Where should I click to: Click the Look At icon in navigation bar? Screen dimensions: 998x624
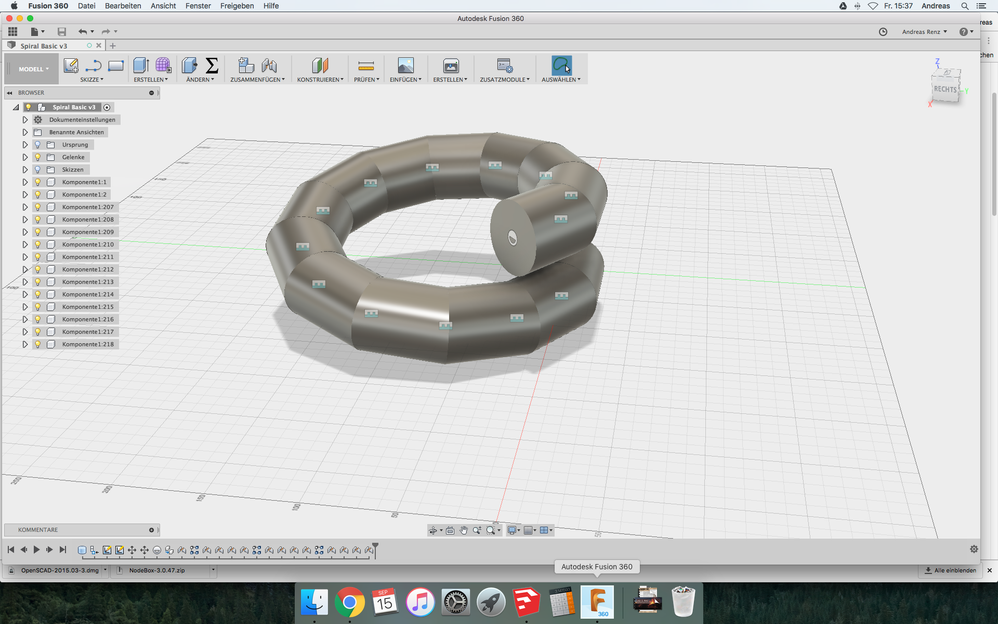[x=450, y=530]
